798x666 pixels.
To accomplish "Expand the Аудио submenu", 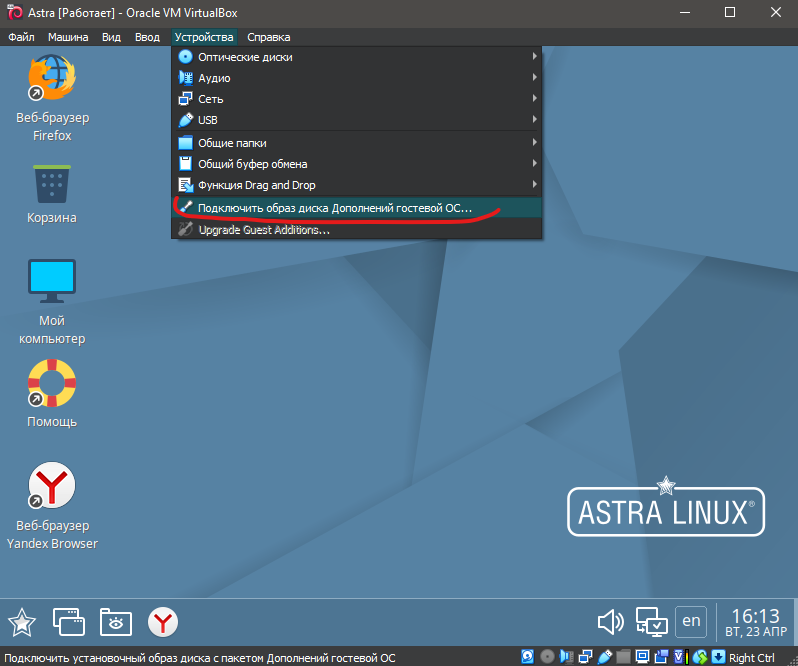I will tap(357, 78).
